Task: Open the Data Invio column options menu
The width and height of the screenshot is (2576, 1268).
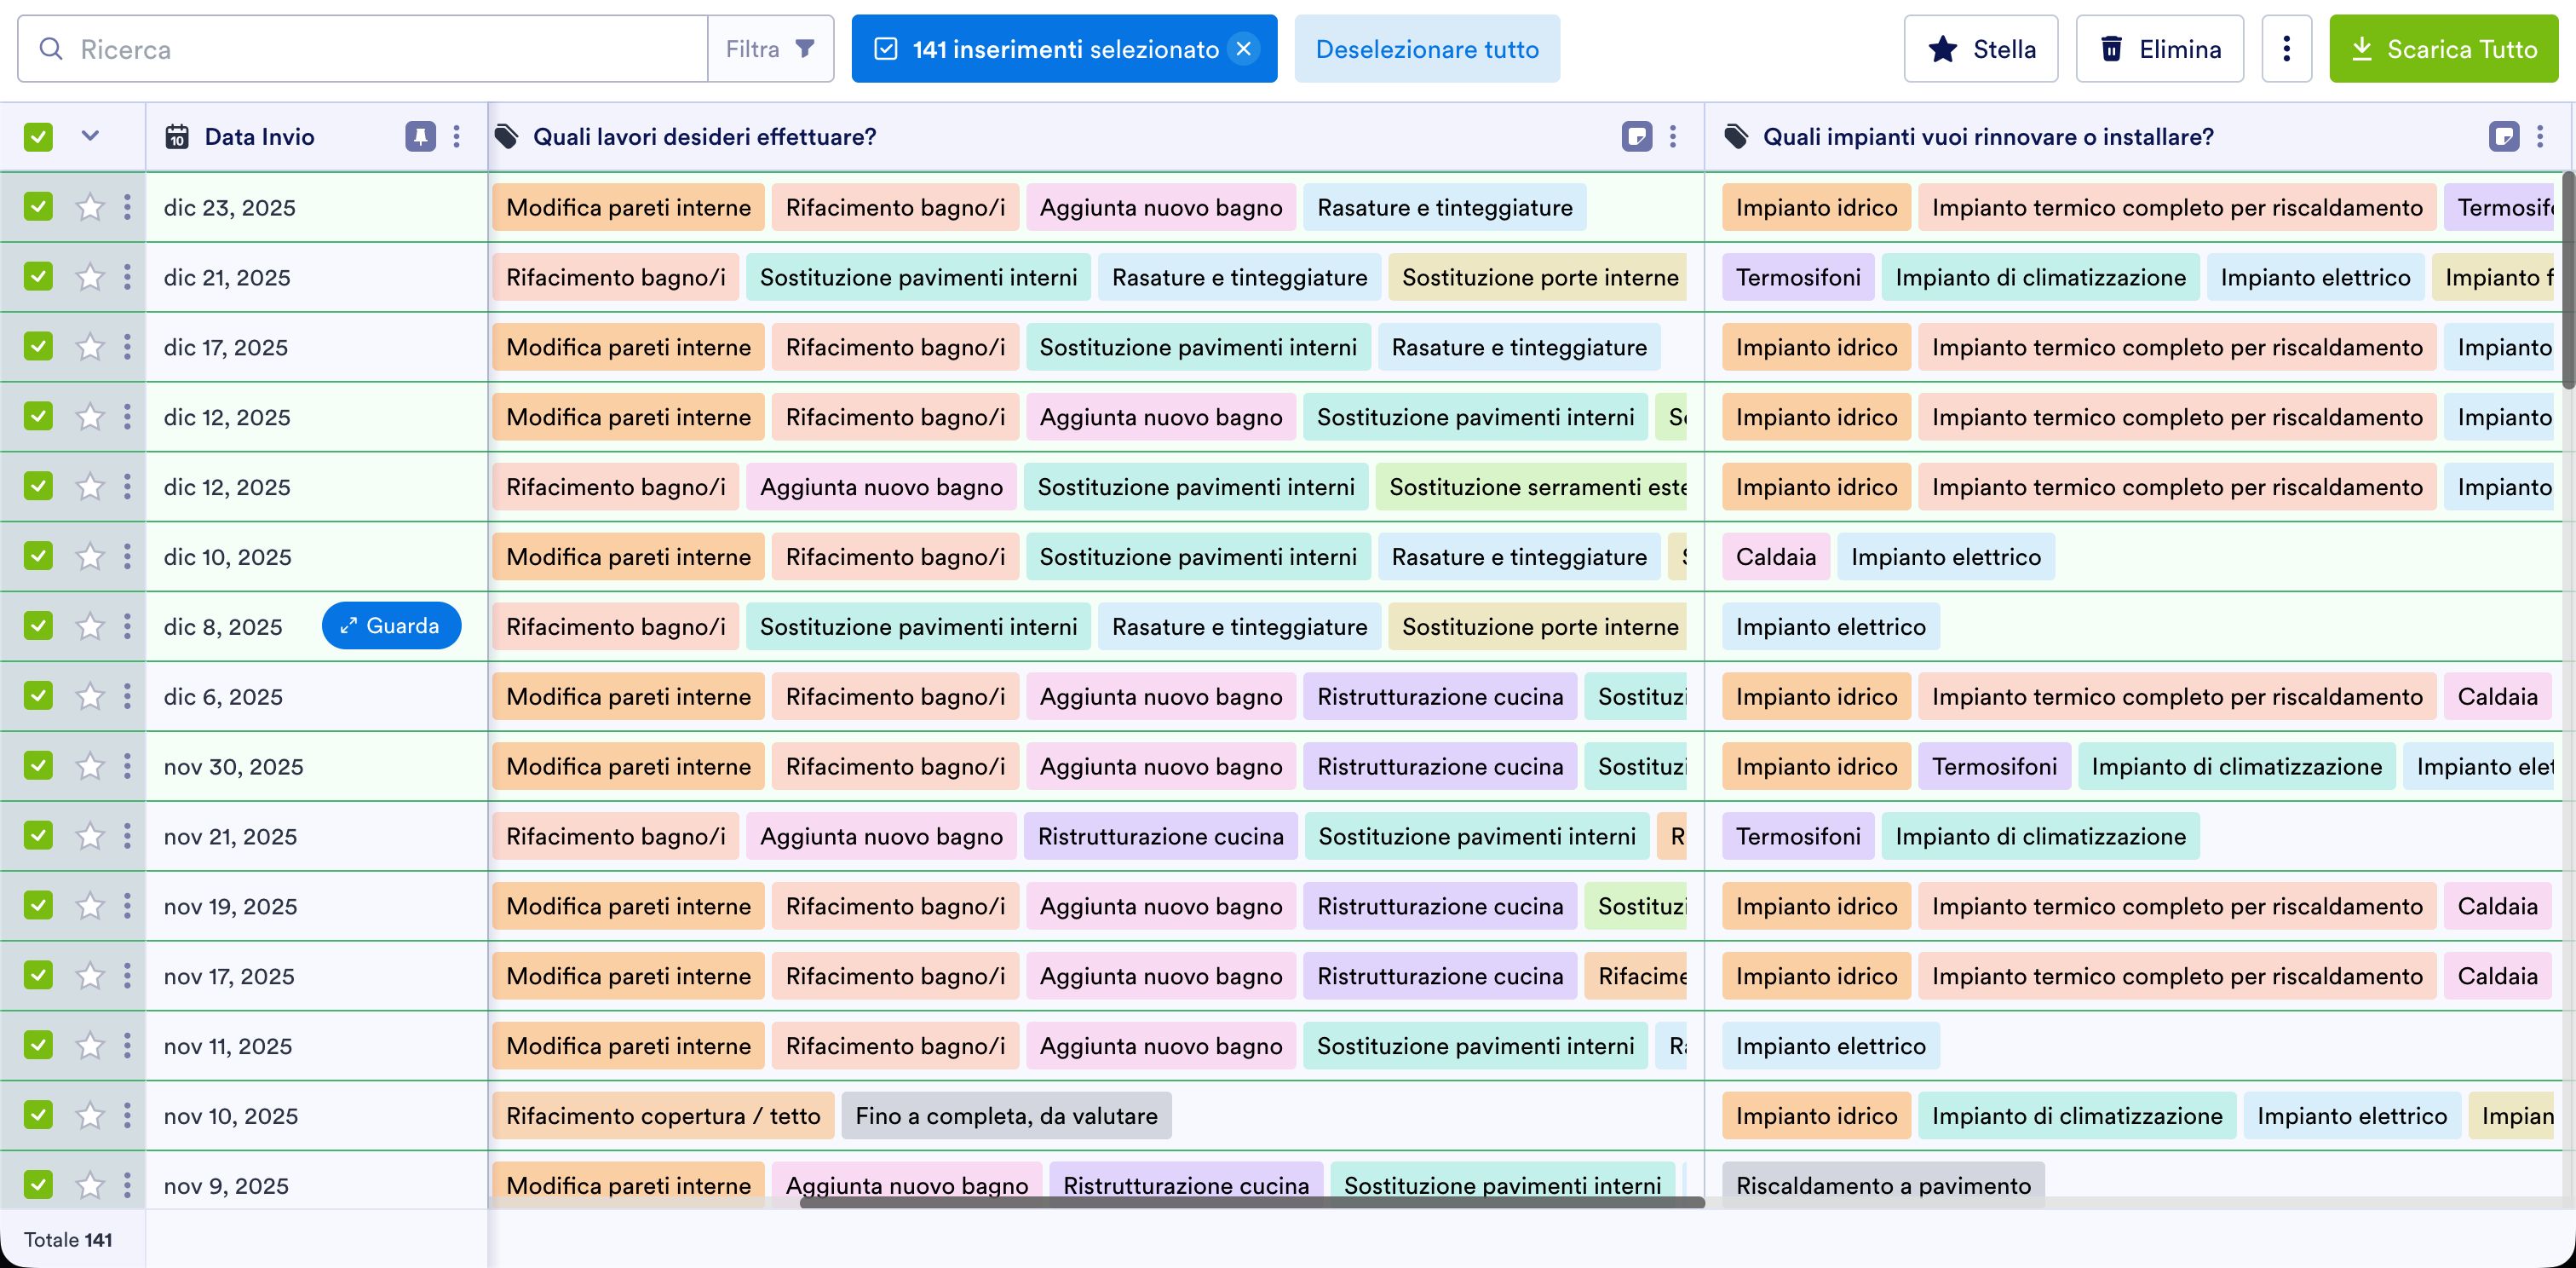Action: tap(457, 136)
